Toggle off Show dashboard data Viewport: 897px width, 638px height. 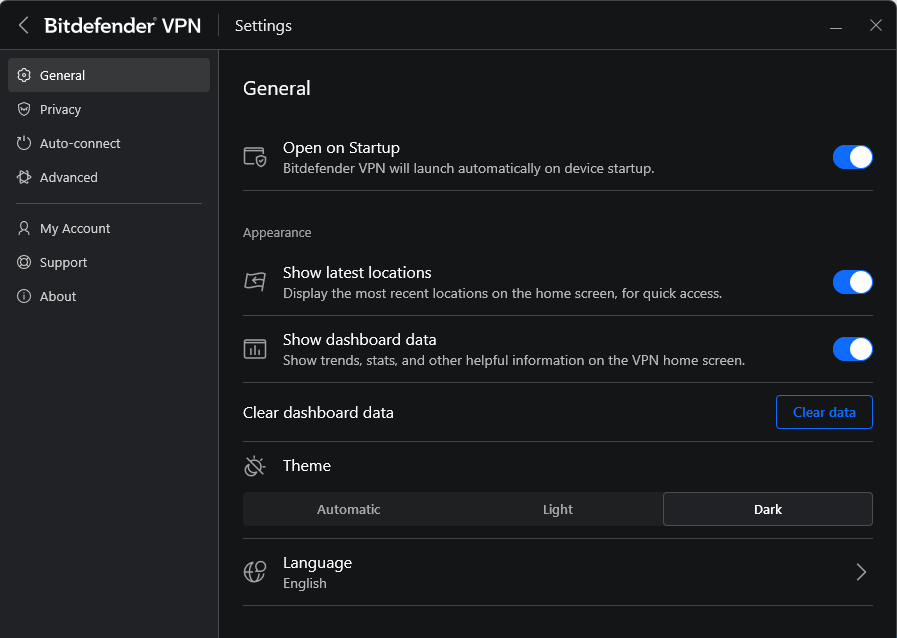point(852,348)
